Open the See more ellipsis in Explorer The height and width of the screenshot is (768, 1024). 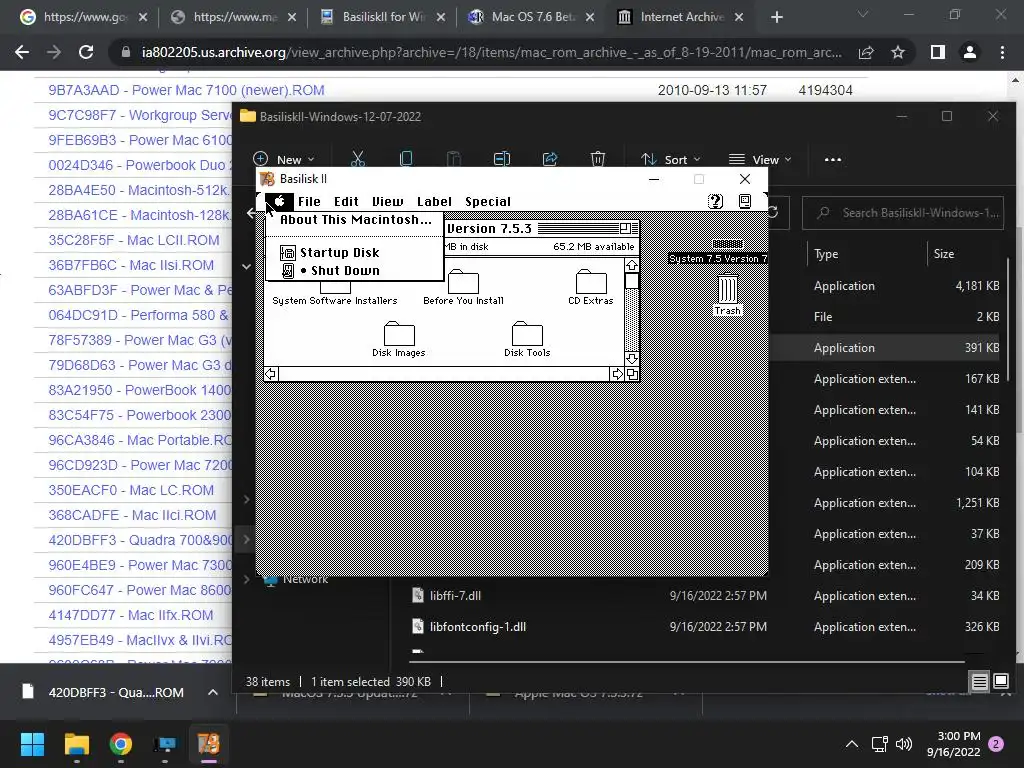coord(833,159)
